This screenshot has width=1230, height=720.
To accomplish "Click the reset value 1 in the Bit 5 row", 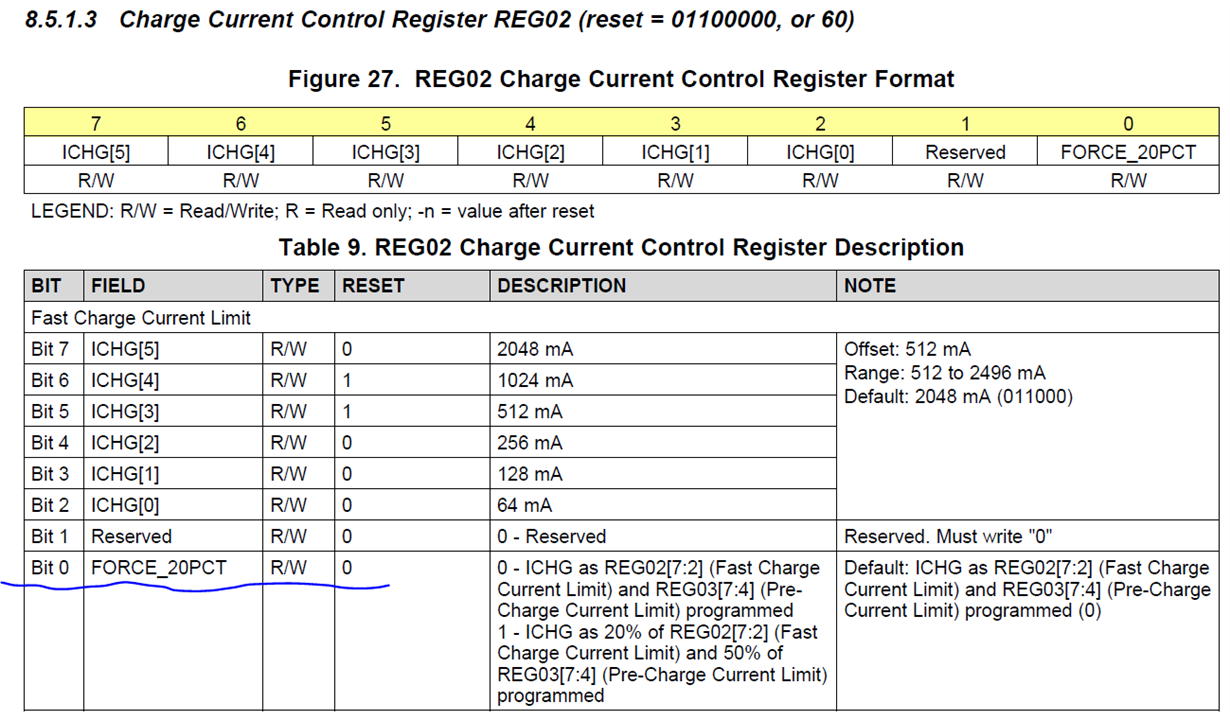I will coord(347,411).
